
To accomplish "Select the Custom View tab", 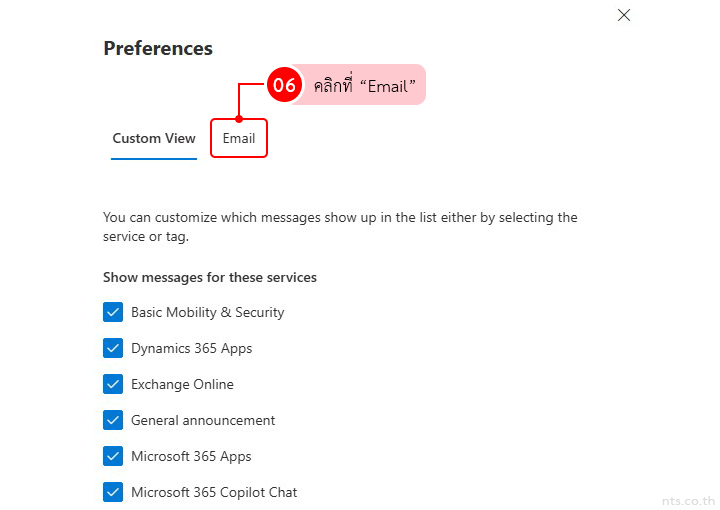I will click(x=154, y=138).
